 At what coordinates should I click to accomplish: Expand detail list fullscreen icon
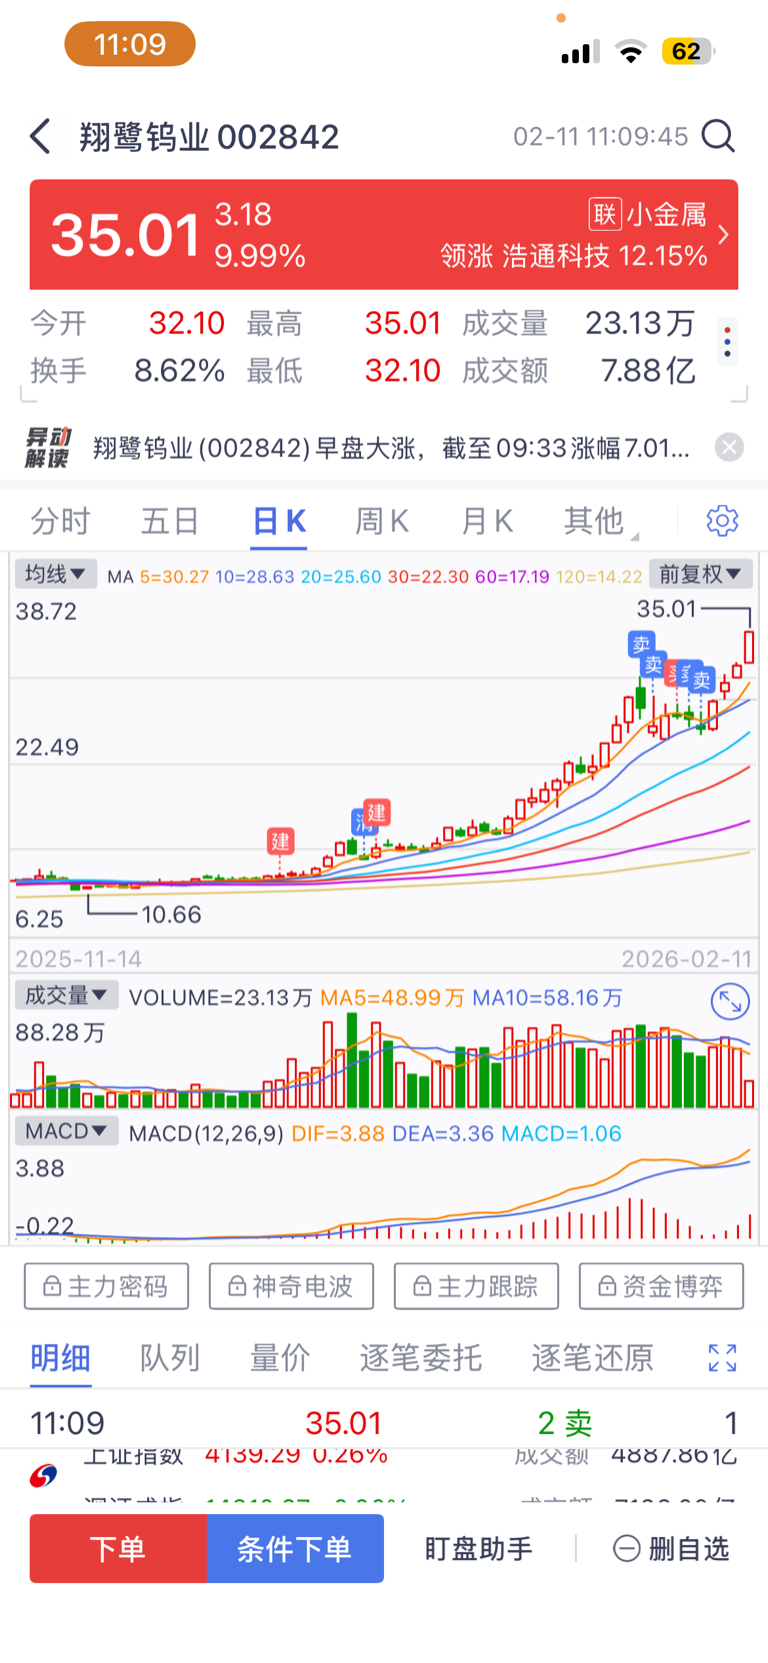(x=722, y=1357)
